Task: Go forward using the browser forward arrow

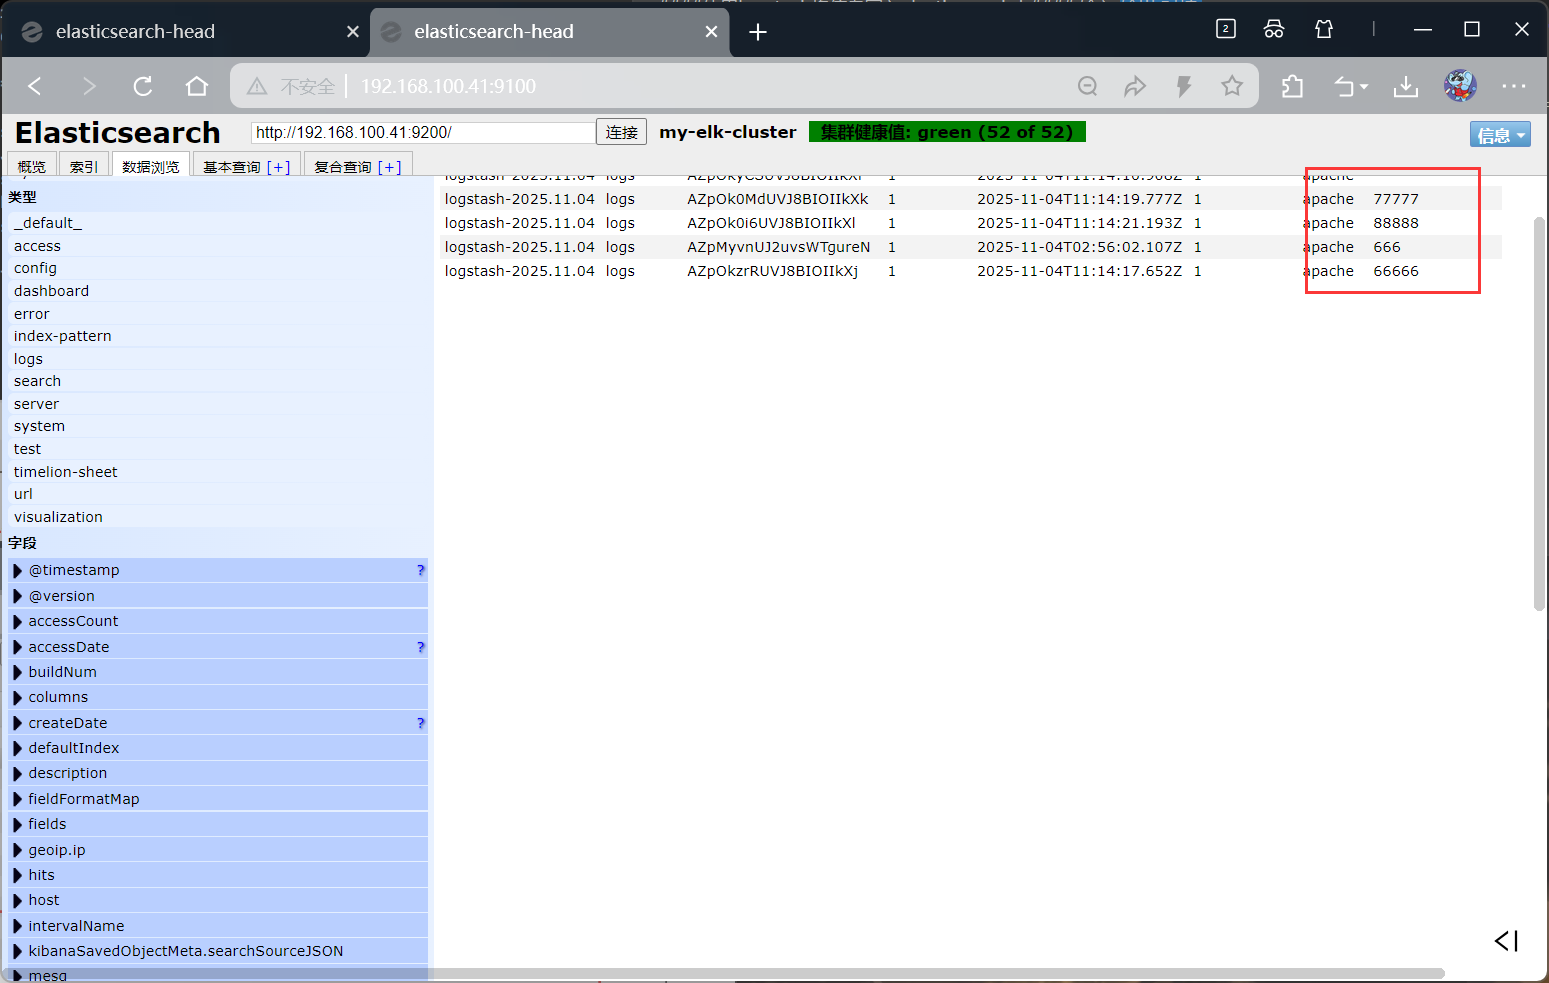Action: 89,86
